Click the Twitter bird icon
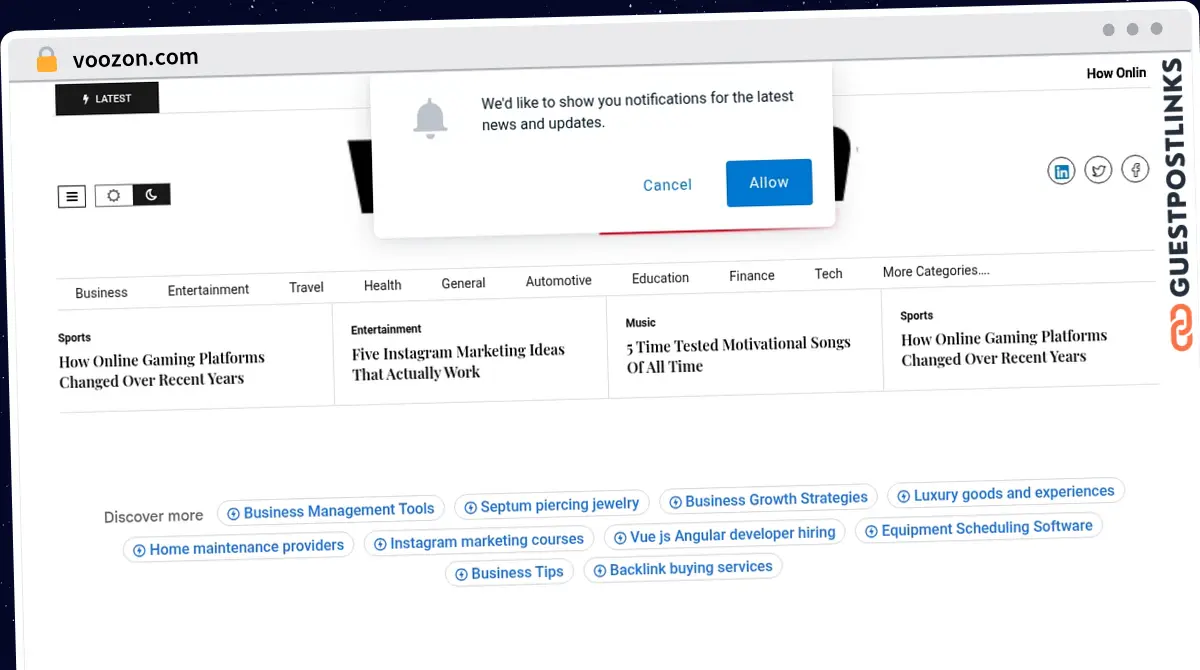This screenshot has width=1200, height=670. coord(1098,169)
